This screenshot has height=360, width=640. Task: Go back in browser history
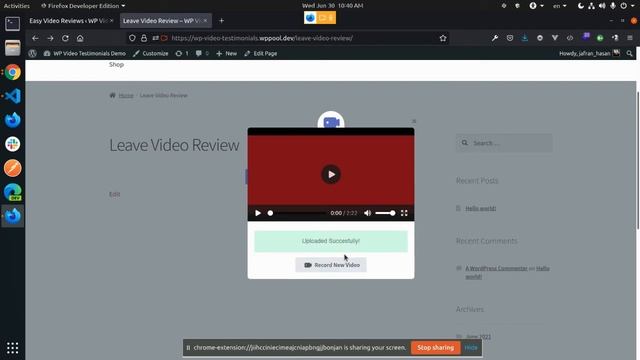[x=35, y=38]
